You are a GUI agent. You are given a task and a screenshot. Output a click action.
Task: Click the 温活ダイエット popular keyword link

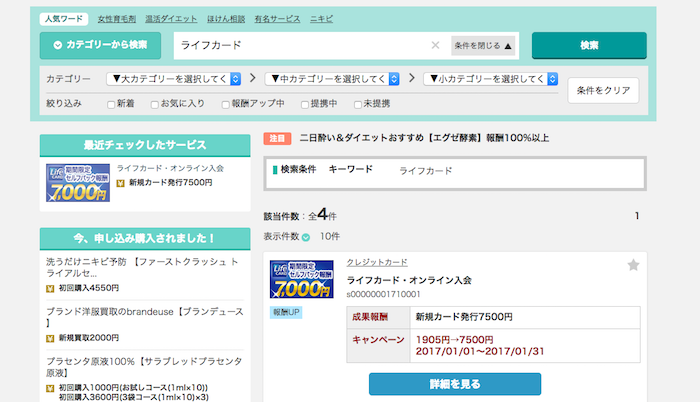click(x=171, y=19)
